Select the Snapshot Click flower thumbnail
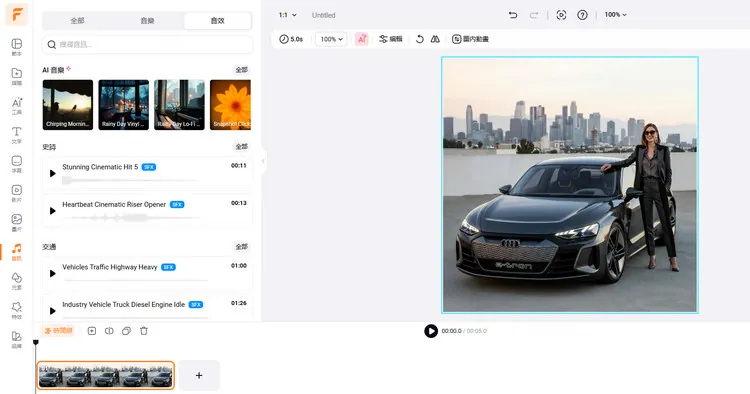The image size is (750, 394). coord(230,105)
